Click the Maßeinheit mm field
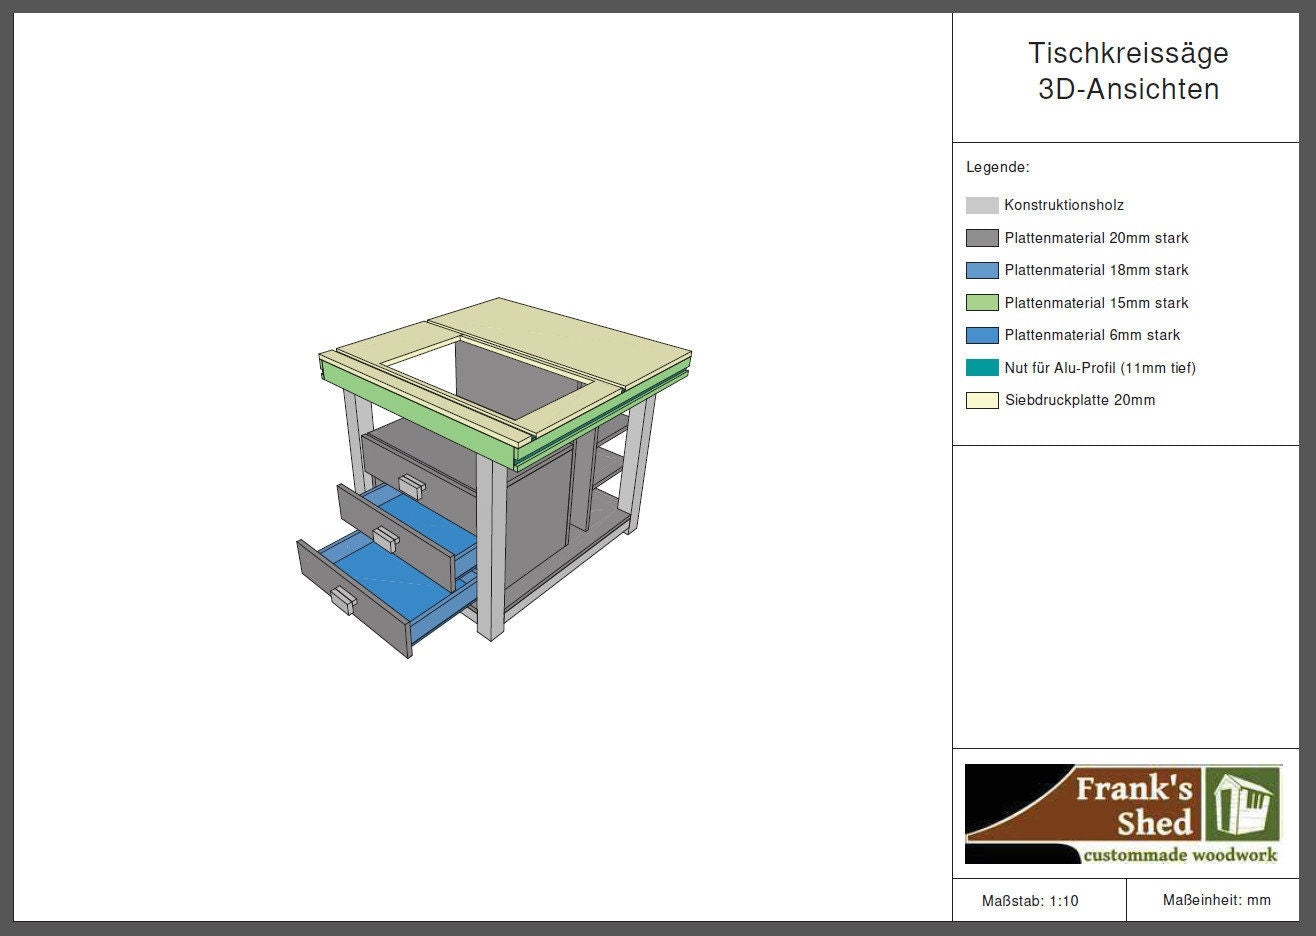Viewport: 1316px width, 936px height. (x=1216, y=900)
